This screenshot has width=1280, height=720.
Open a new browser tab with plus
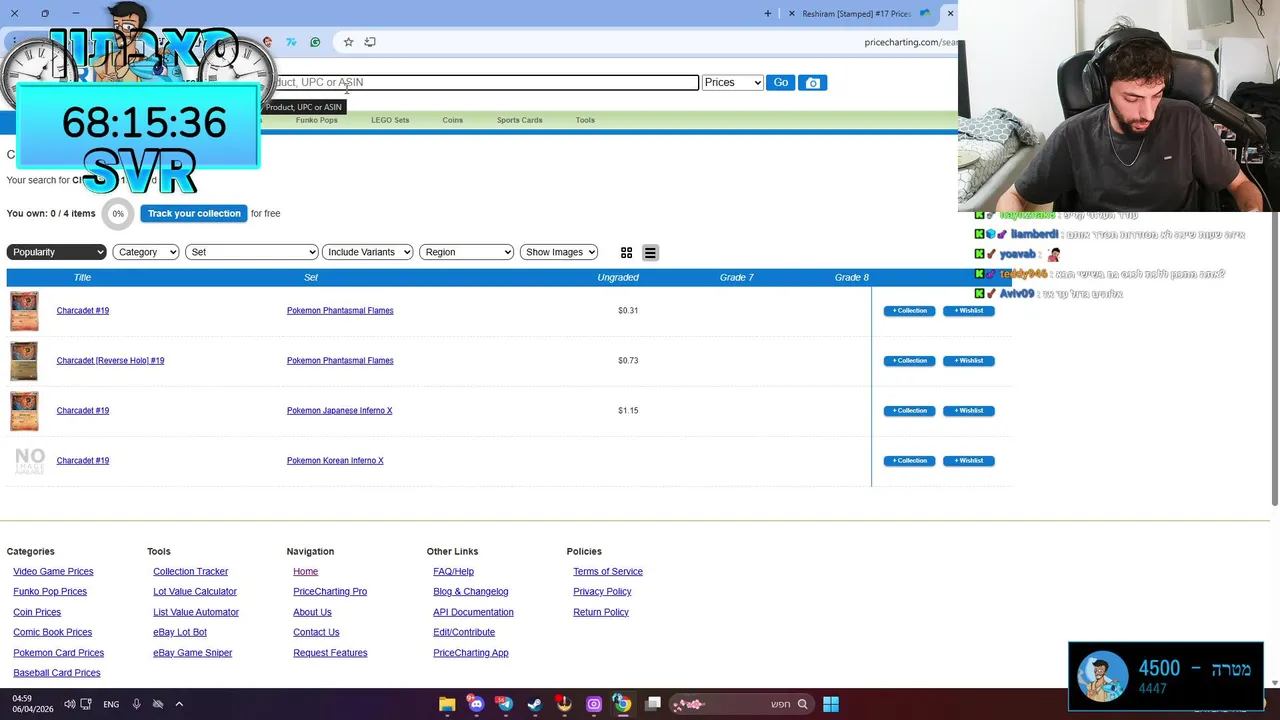[x=768, y=14]
